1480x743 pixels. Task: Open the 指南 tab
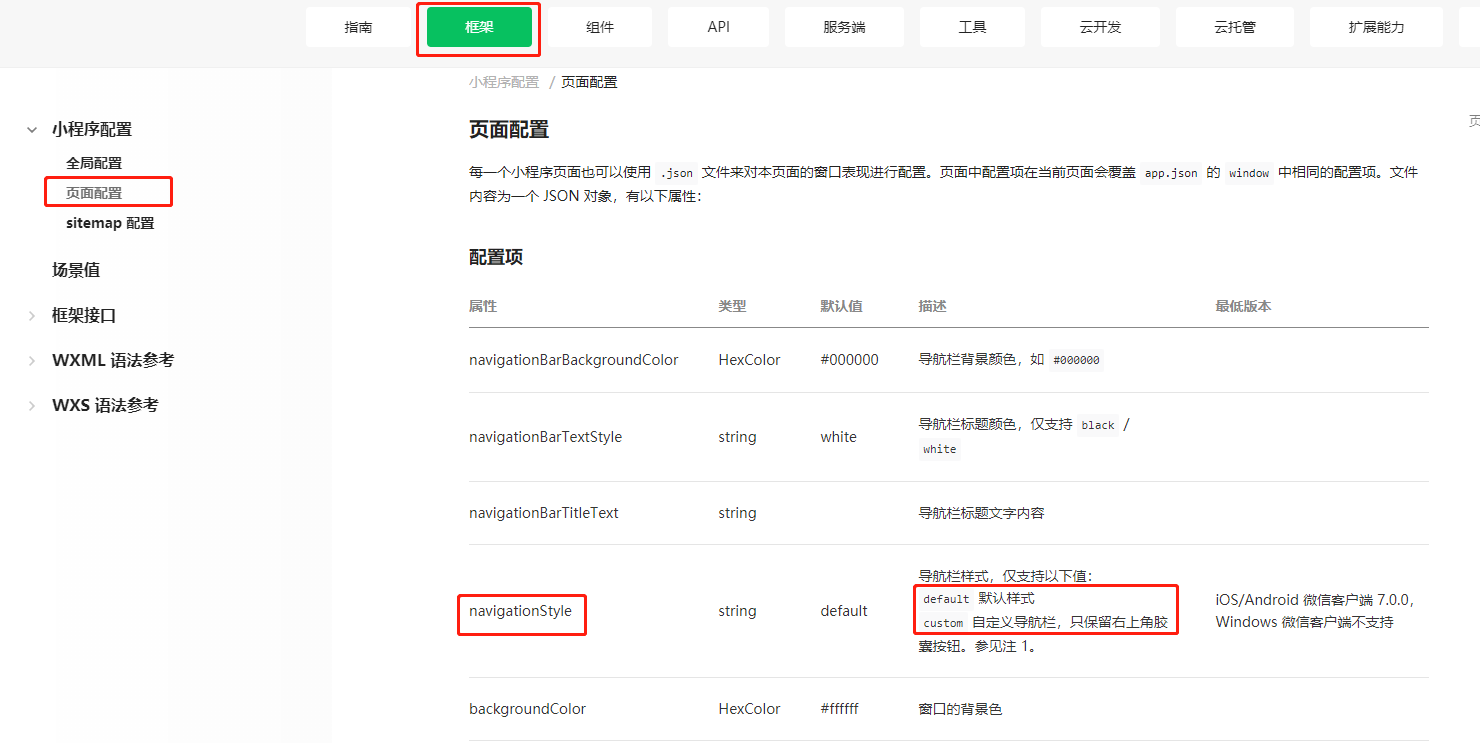[x=358, y=27]
